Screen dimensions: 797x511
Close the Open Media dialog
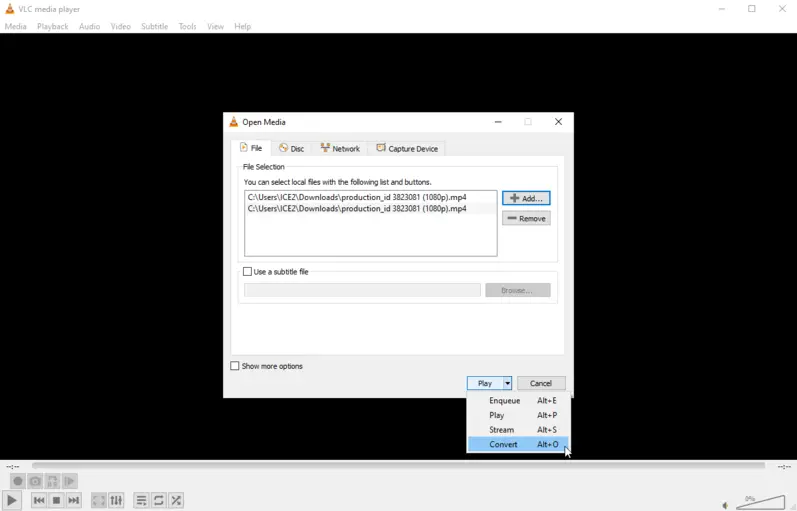558,122
